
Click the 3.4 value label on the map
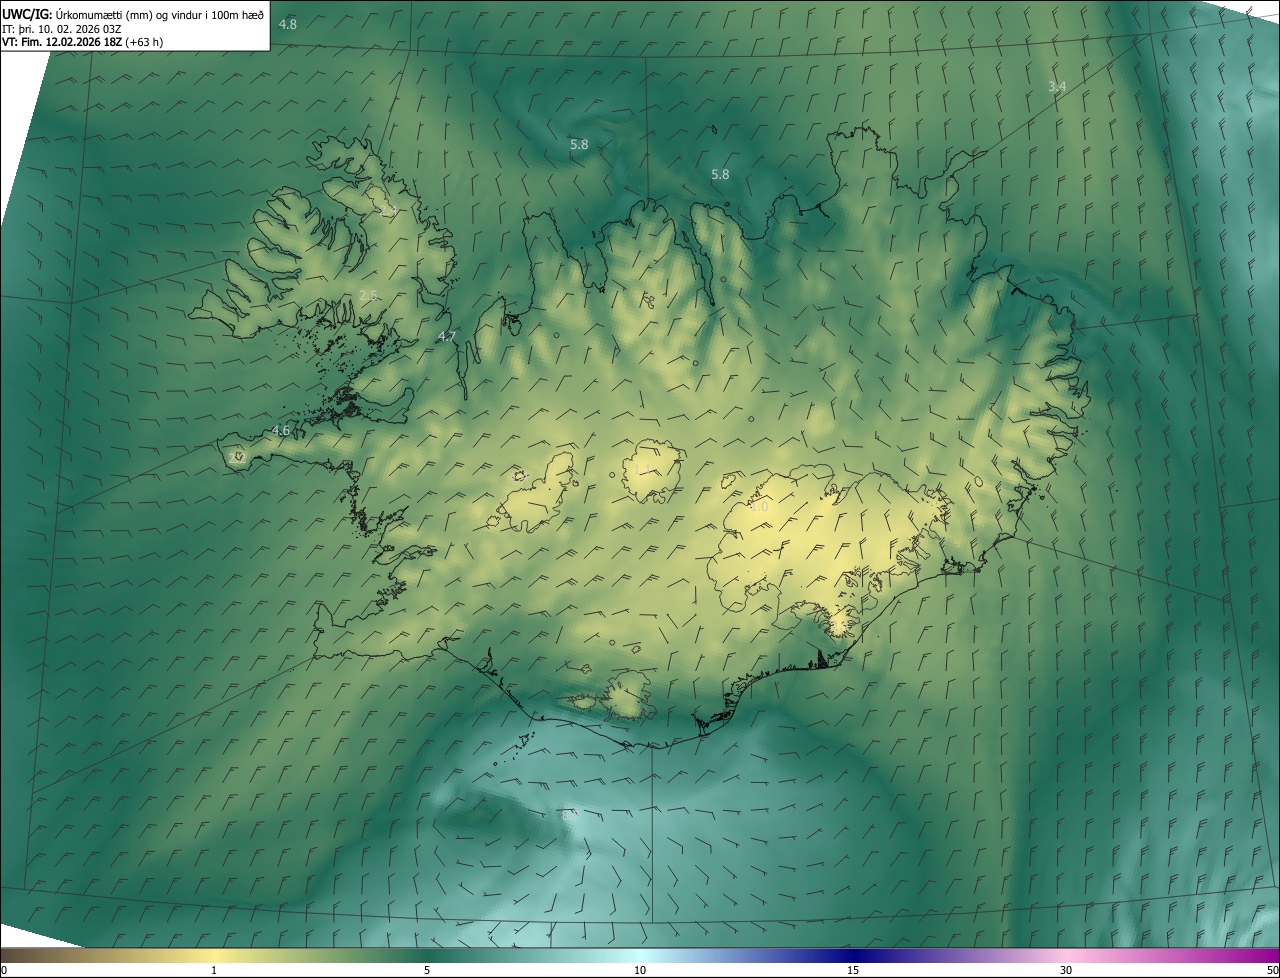[1057, 87]
